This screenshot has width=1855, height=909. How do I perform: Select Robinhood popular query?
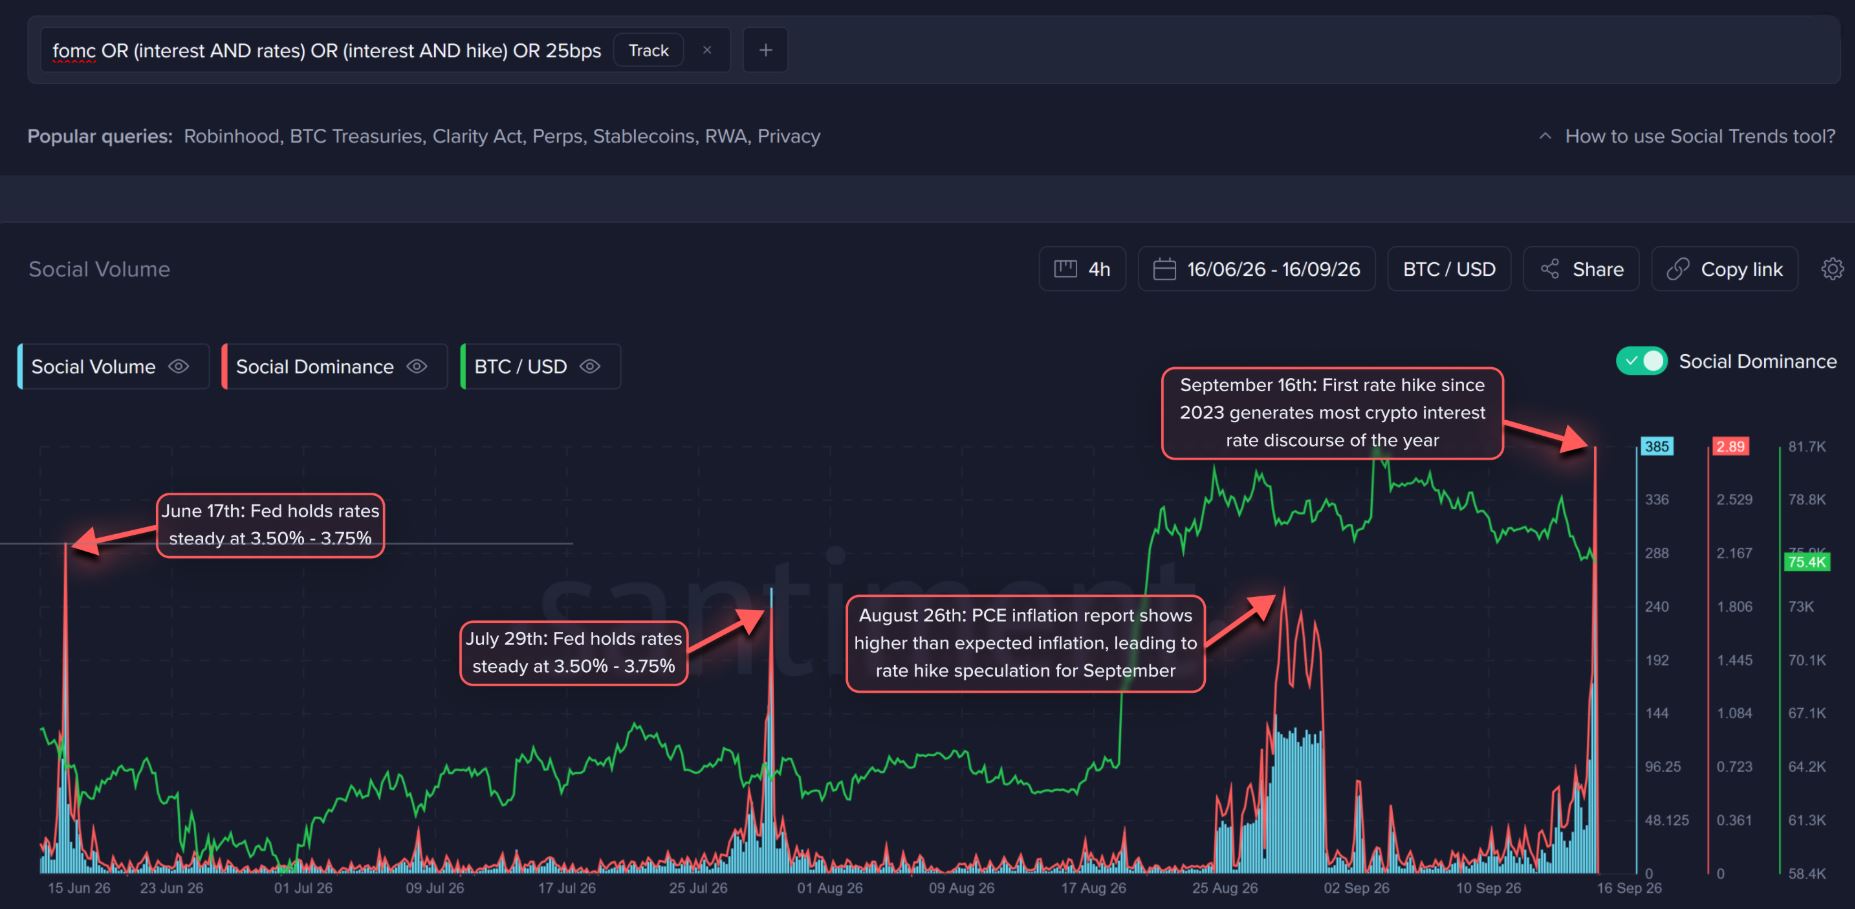pyautogui.click(x=231, y=136)
